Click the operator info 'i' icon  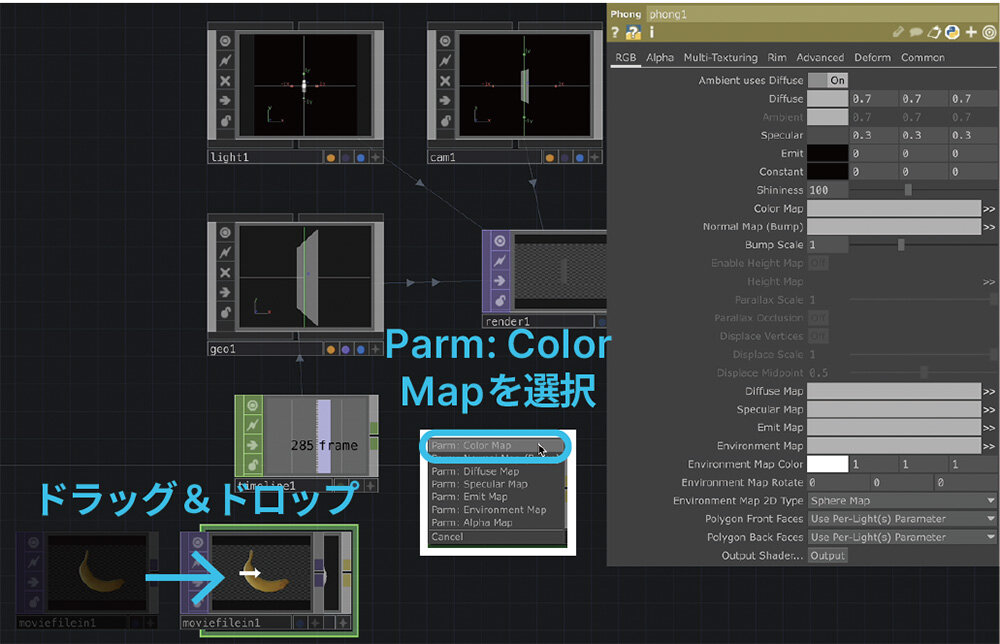point(651,33)
